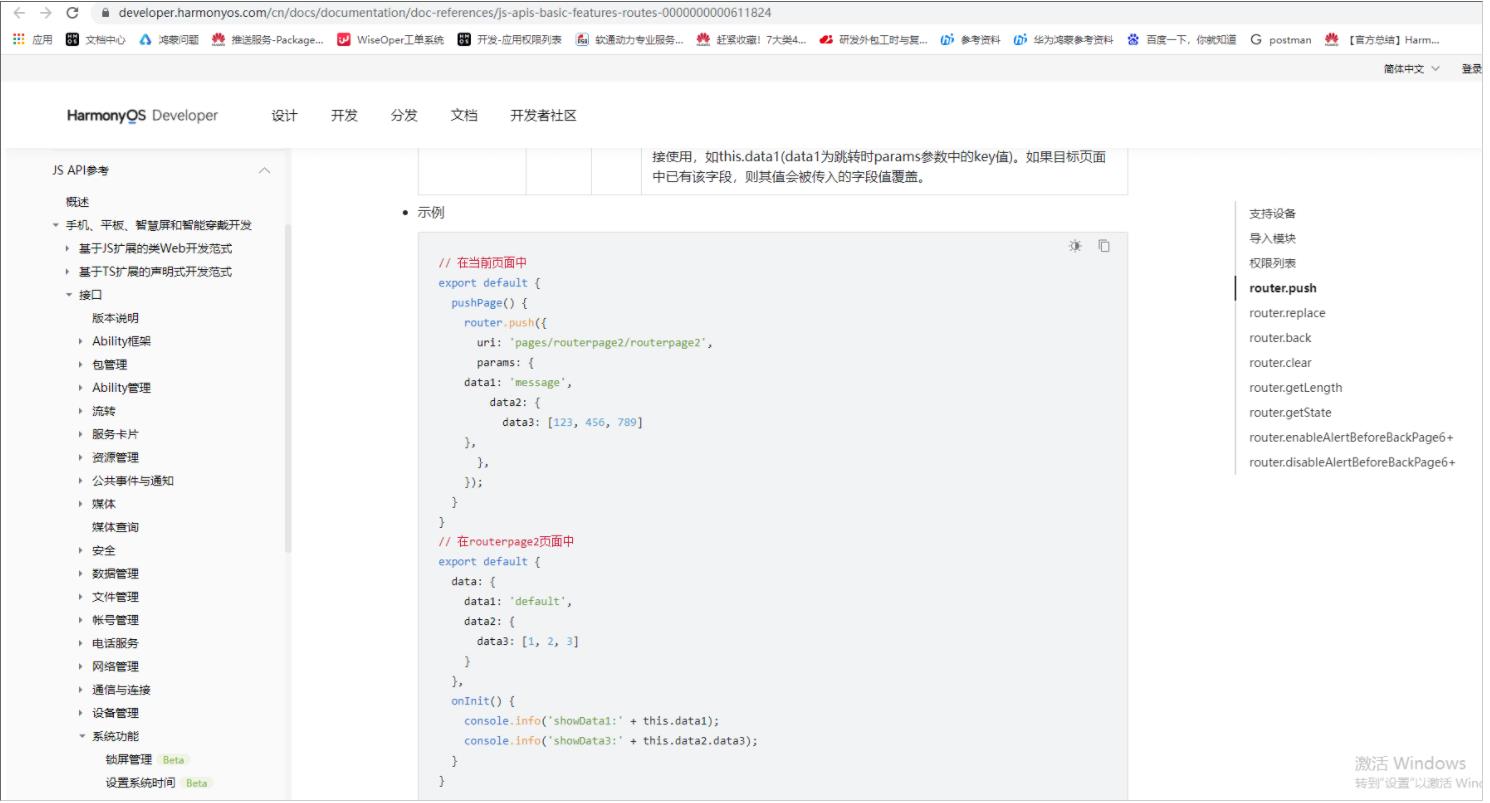Expand the 网络管理 node
The width and height of the screenshot is (1490, 803).
pyautogui.click(x=81, y=667)
